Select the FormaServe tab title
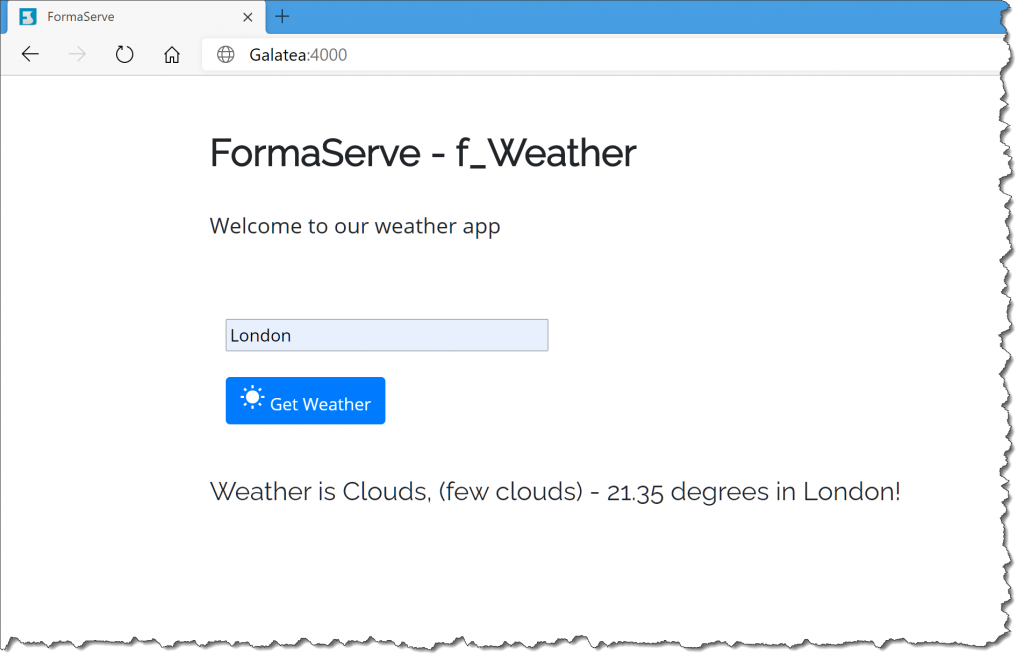This screenshot has height=661, width=1024. tap(80, 17)
